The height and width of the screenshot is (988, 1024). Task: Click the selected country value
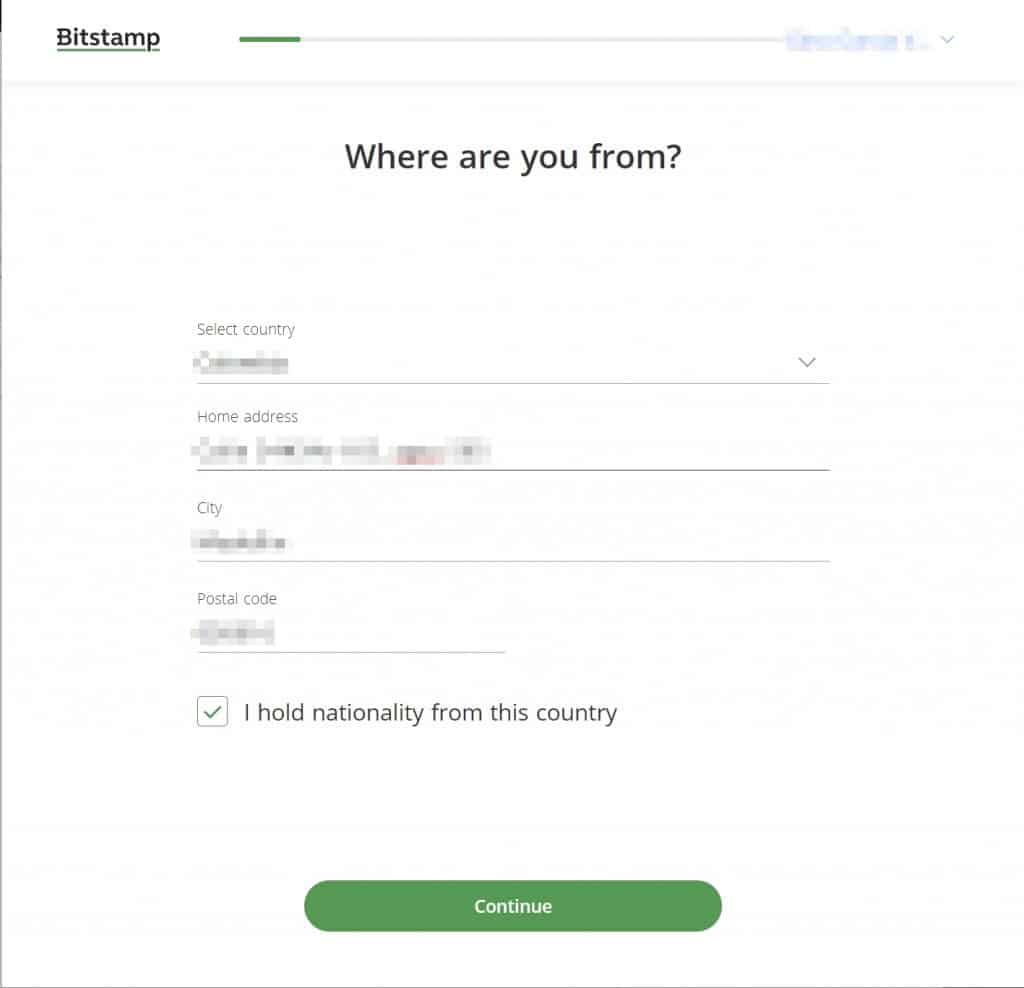pyautogui.click(x=240, y=362)
